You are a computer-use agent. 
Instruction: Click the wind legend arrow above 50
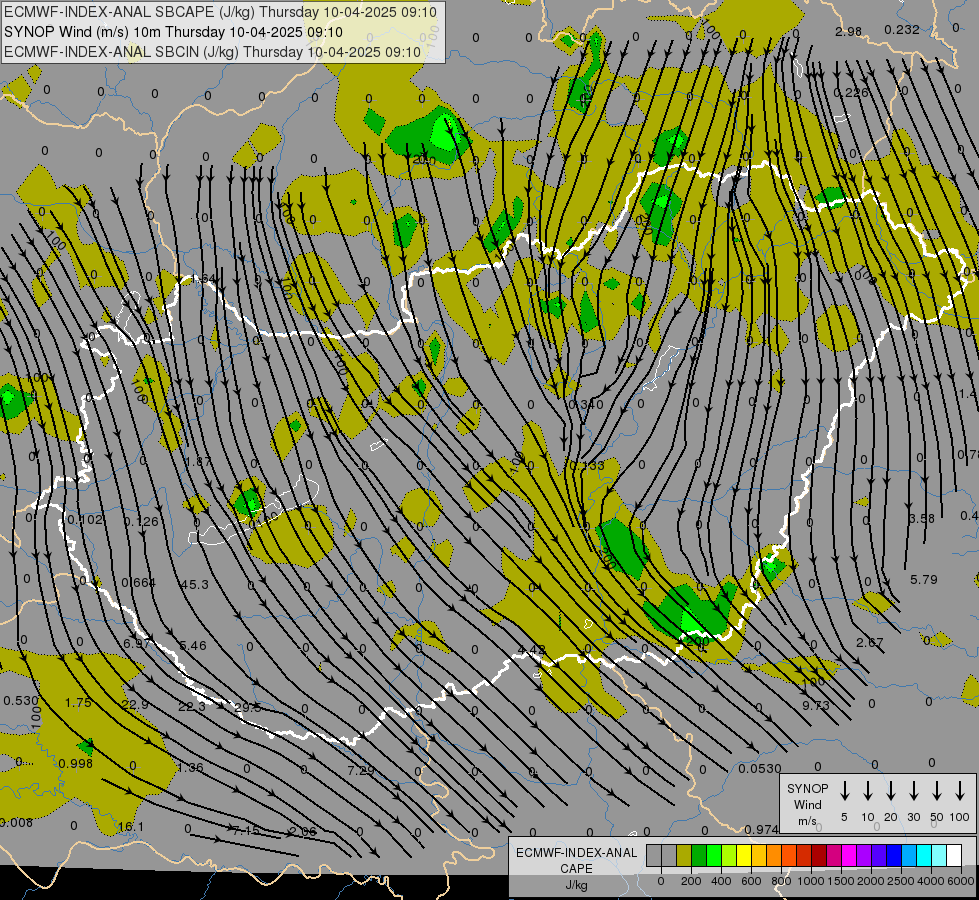[x=937, y=791]
